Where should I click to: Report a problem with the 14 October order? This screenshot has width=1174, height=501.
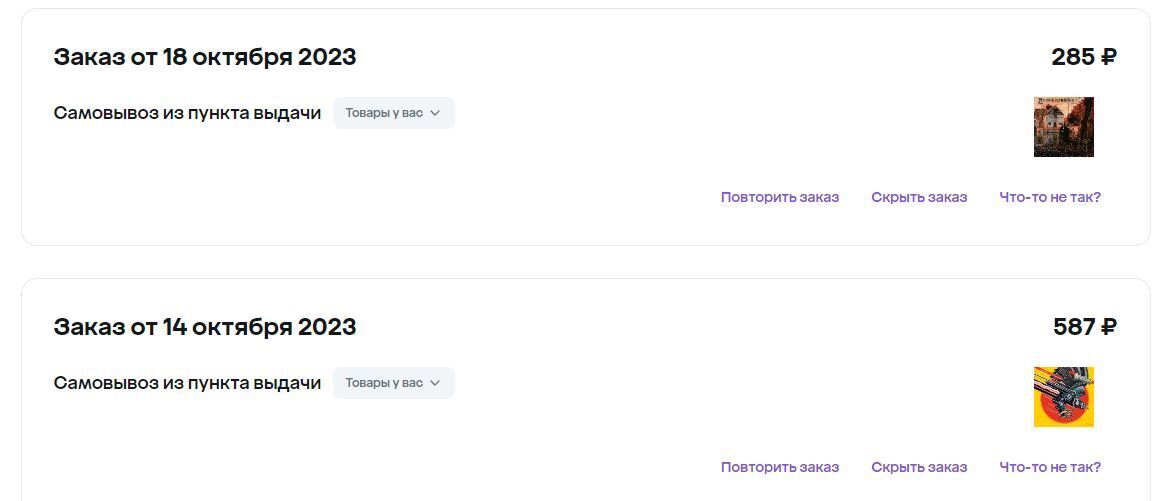point(1050,467)
